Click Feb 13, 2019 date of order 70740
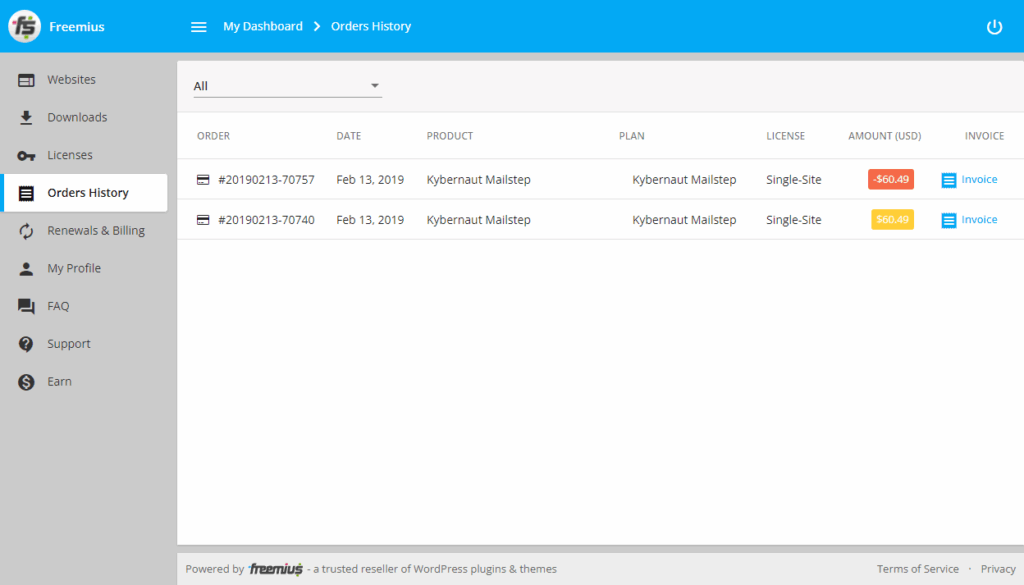Image resolution: width=1024 pixels, height=585 pixels. point(370,220)
